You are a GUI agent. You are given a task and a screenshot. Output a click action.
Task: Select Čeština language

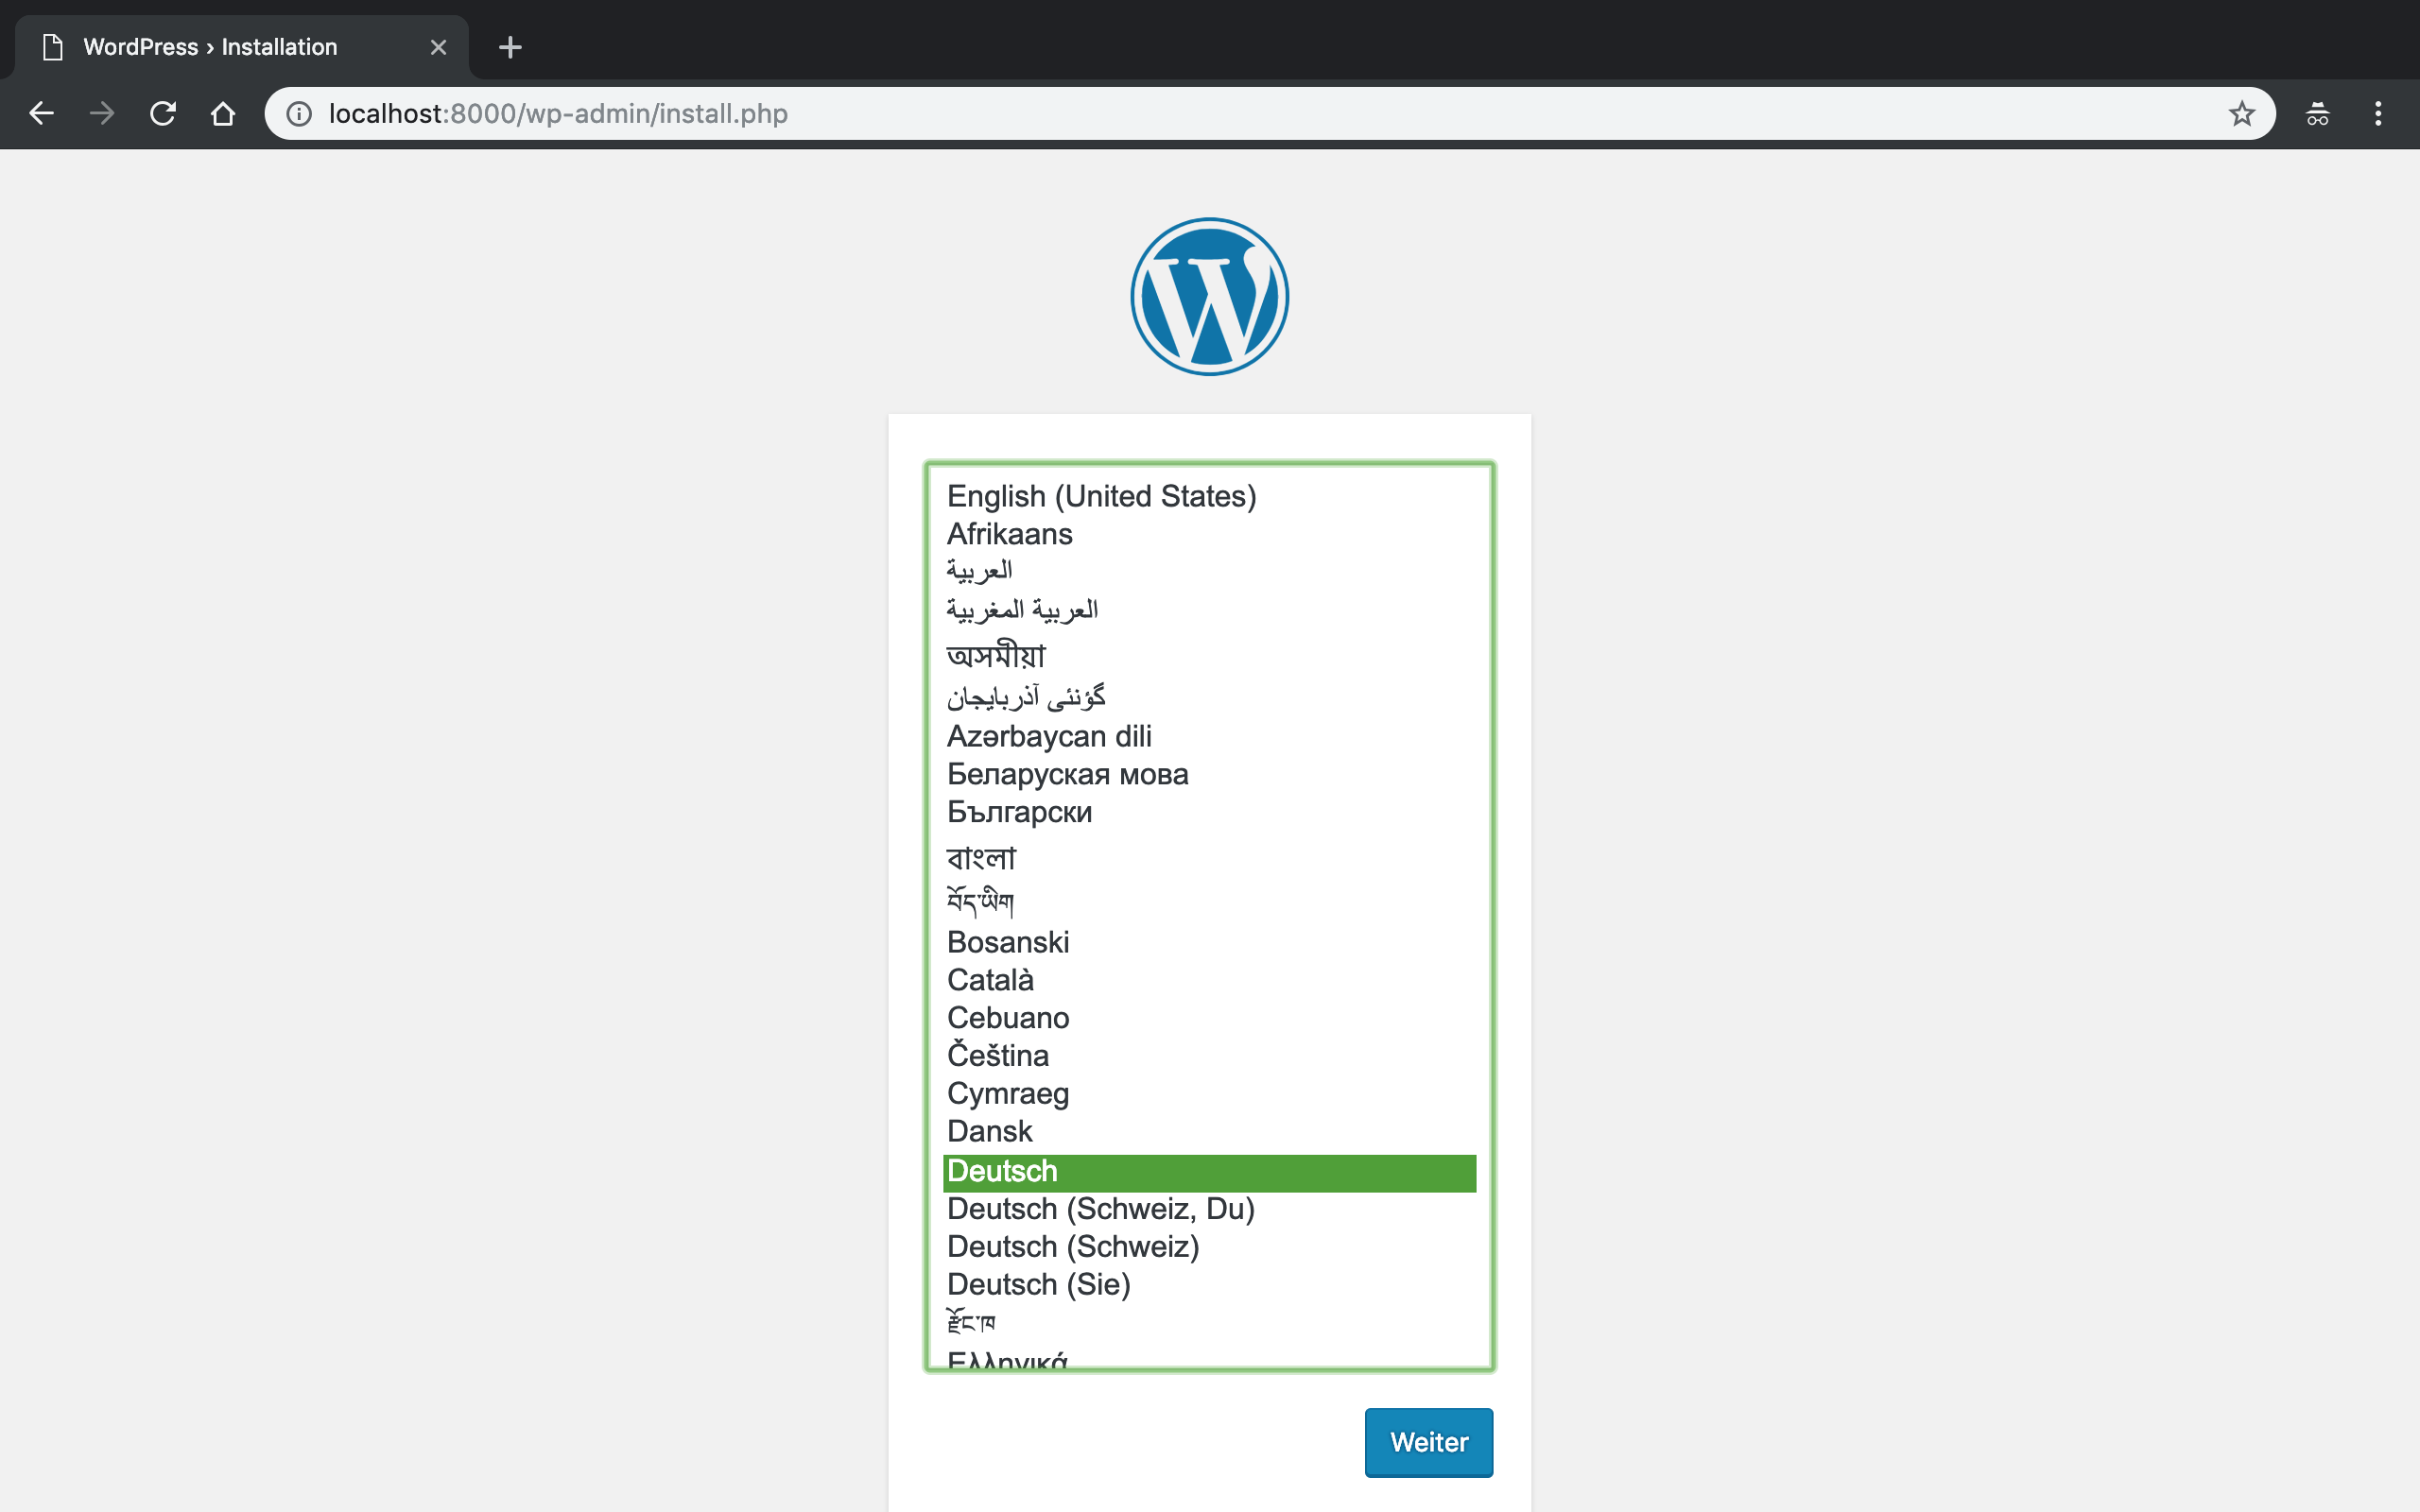click(1209, 1056)
